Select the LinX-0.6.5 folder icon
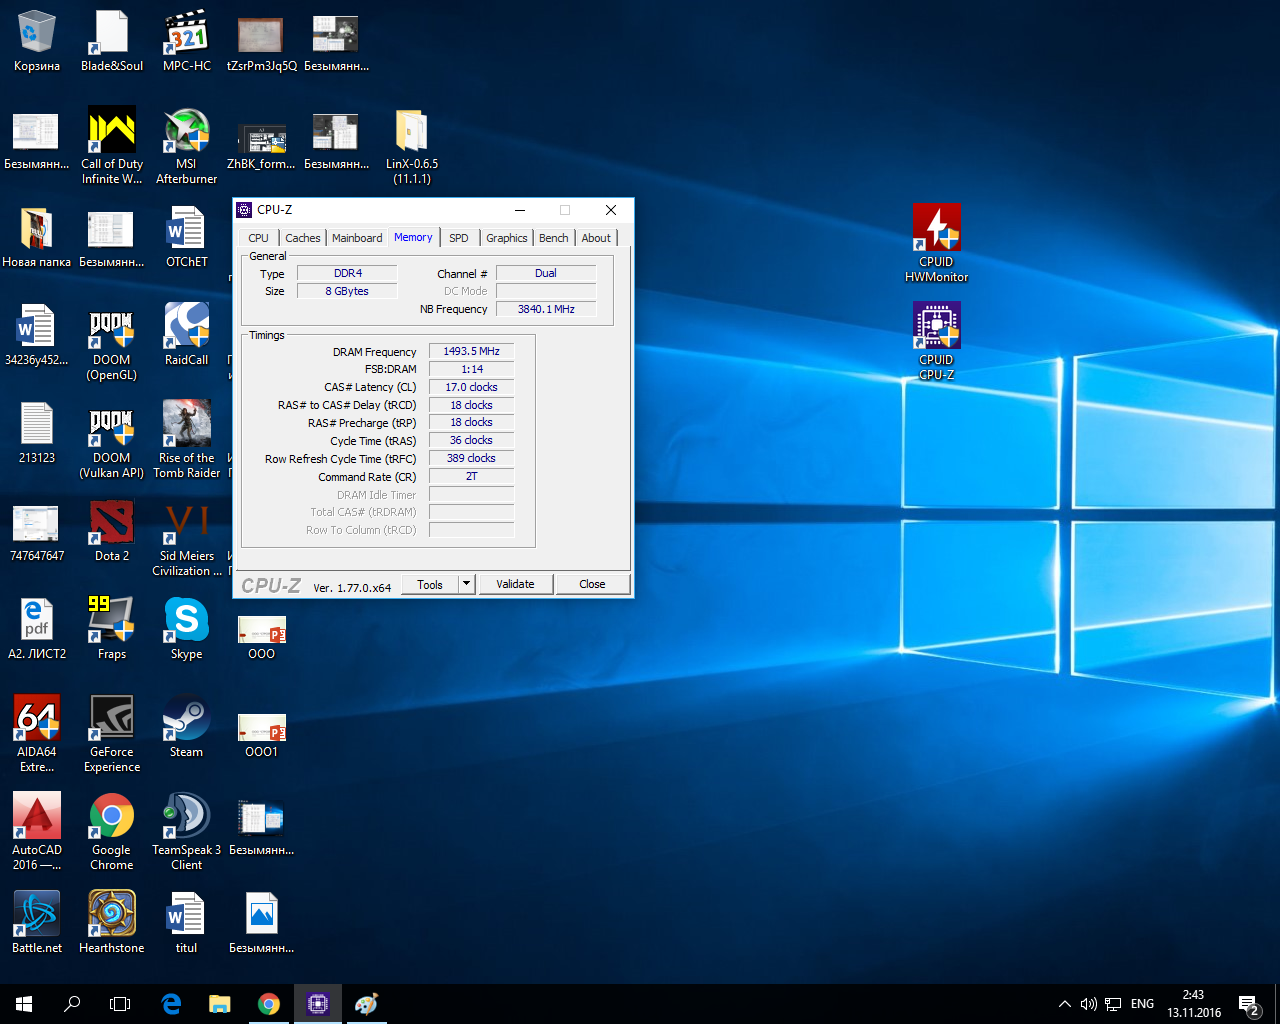Viewport: 1280px width, 1024px height. (411, 133)
